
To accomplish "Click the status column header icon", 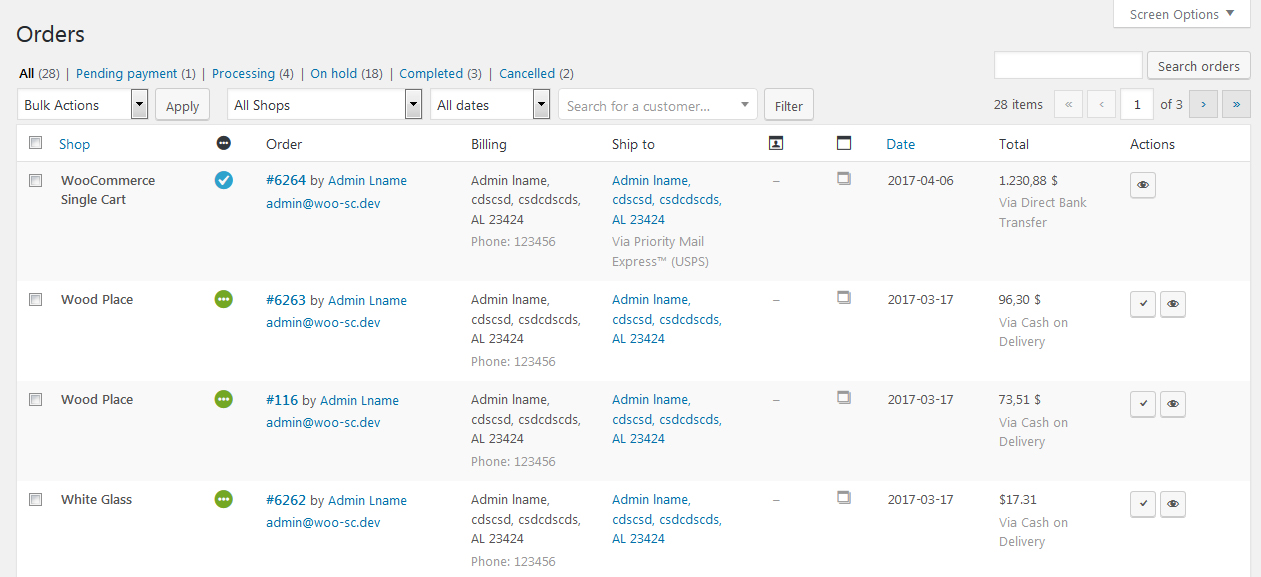I will click(x=224, y=144).
